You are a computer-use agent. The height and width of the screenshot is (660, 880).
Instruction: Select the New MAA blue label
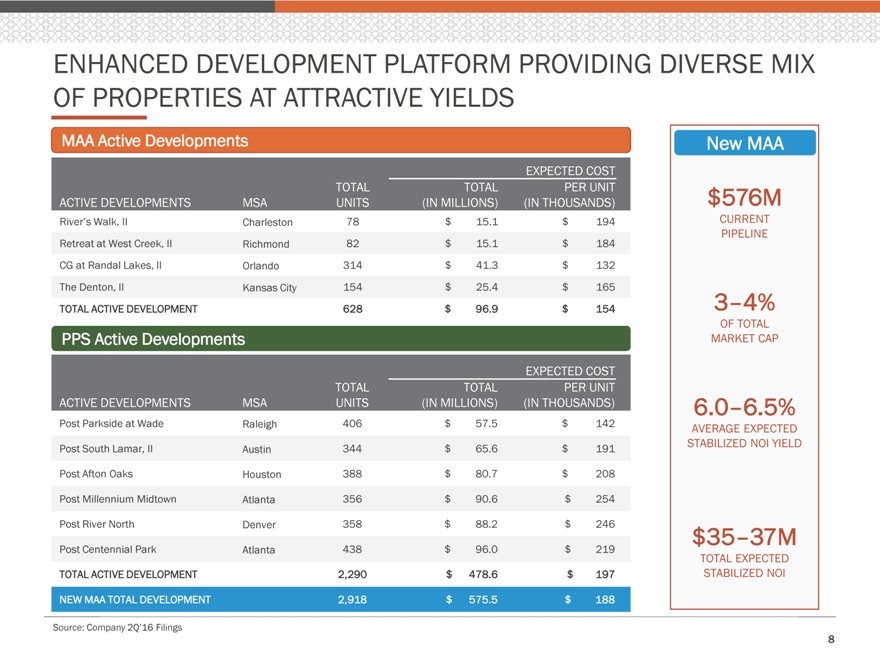pos(744,143)
